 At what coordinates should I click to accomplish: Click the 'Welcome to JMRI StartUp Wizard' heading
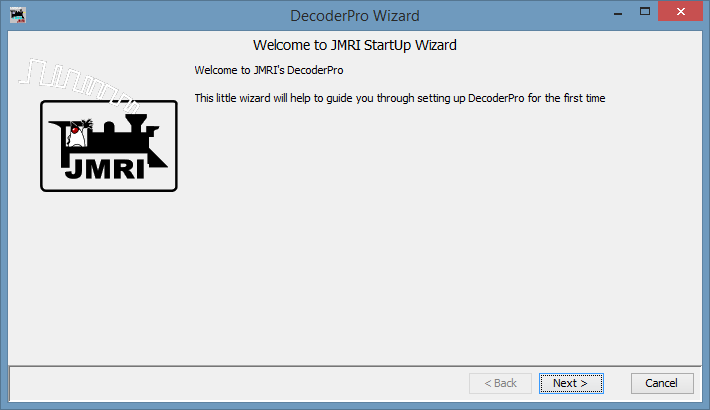355,45
